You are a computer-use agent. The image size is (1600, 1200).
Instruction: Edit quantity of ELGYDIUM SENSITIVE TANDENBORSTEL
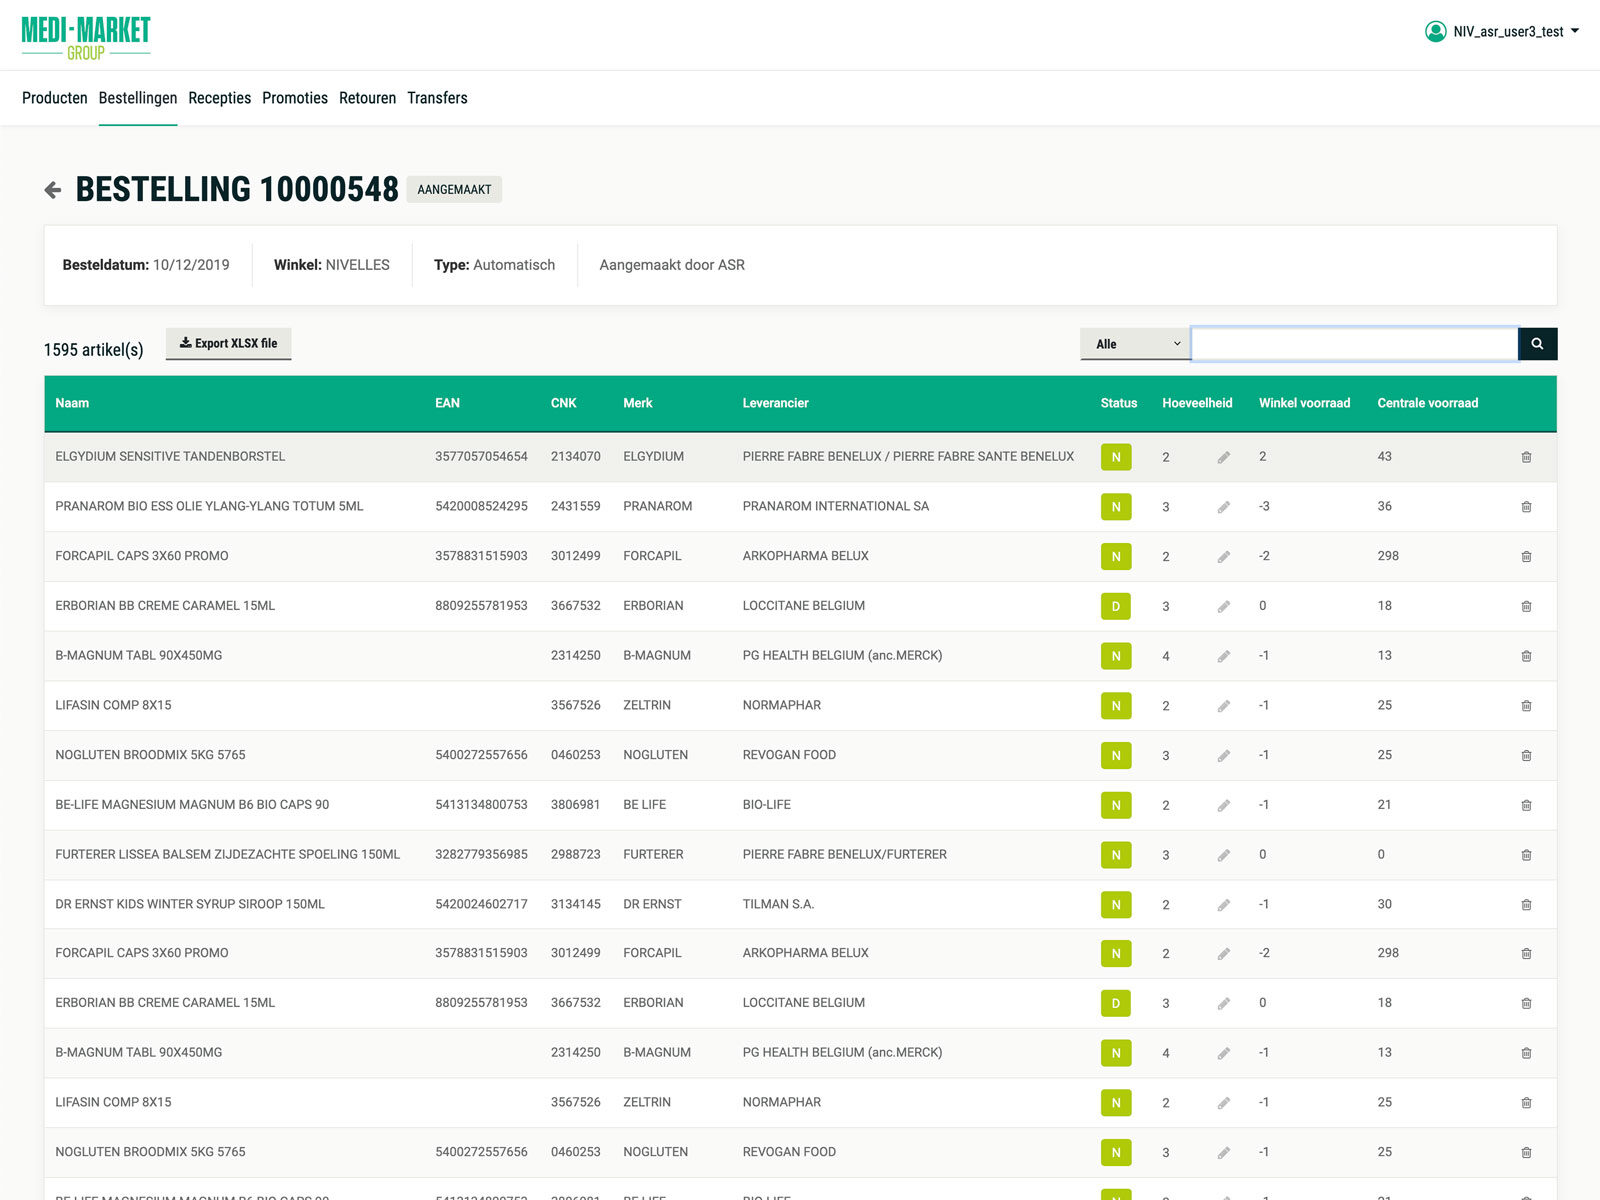pyautogui.click(x=1224, y=456)
